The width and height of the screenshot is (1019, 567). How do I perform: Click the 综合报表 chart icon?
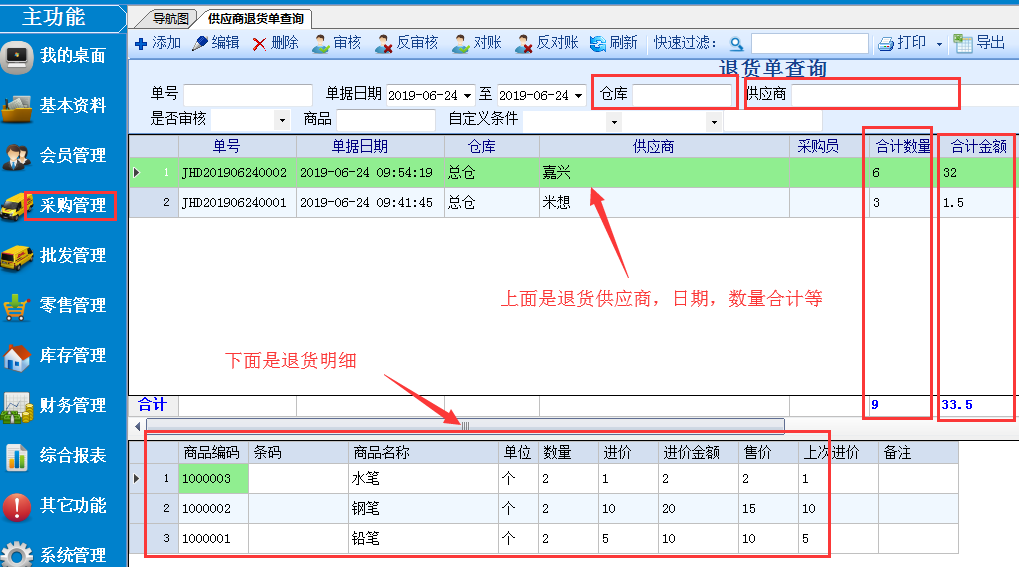[17, 456]
